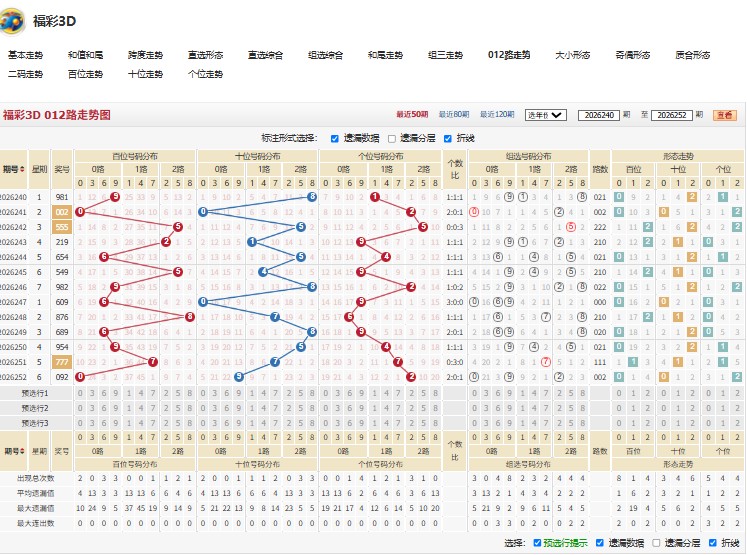The width and height of the screenshot is (747, 555).
Task: Open 奇偶形态 page
Action: pos(633,55)
